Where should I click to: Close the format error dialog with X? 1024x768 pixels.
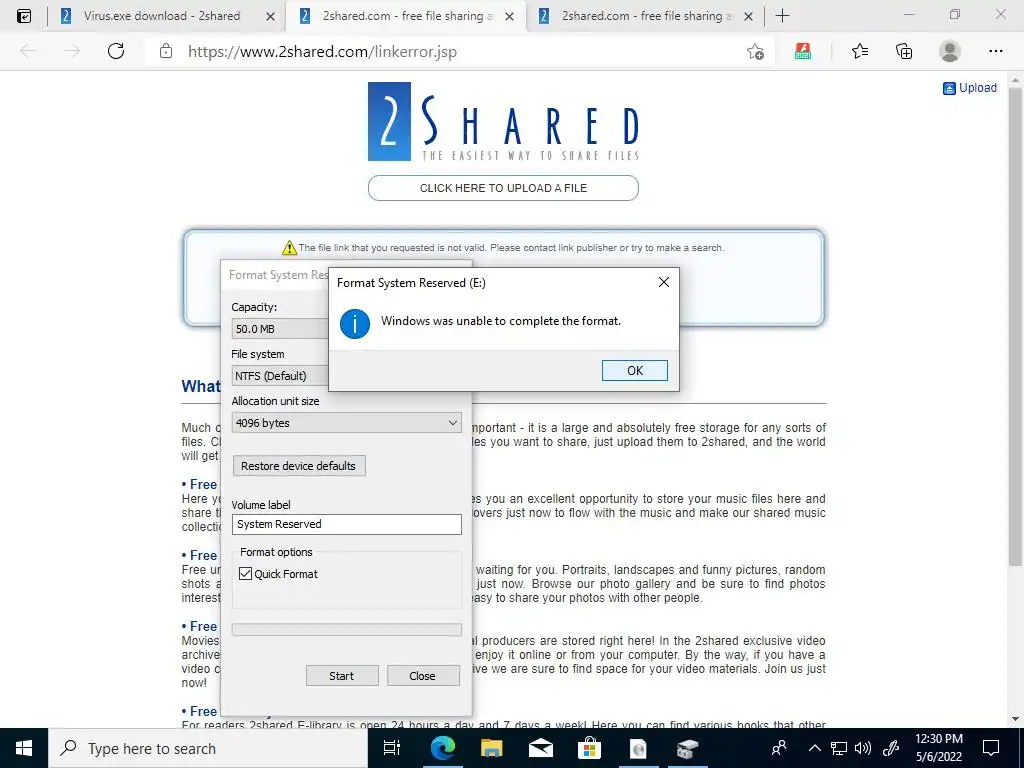664,282
